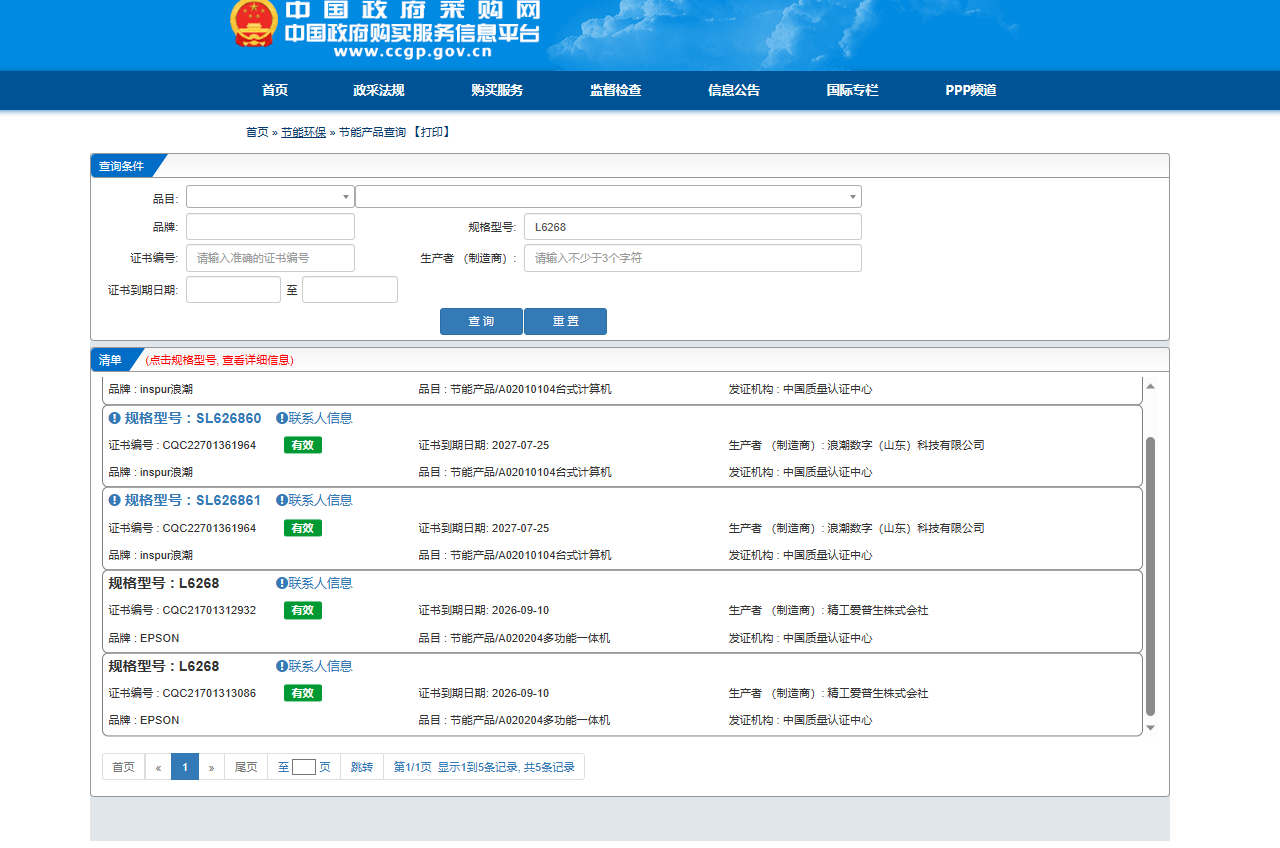The image size is (1280, 848).
Task: Select the PPP频道 navigation item
Action: [x=971, y=90]
